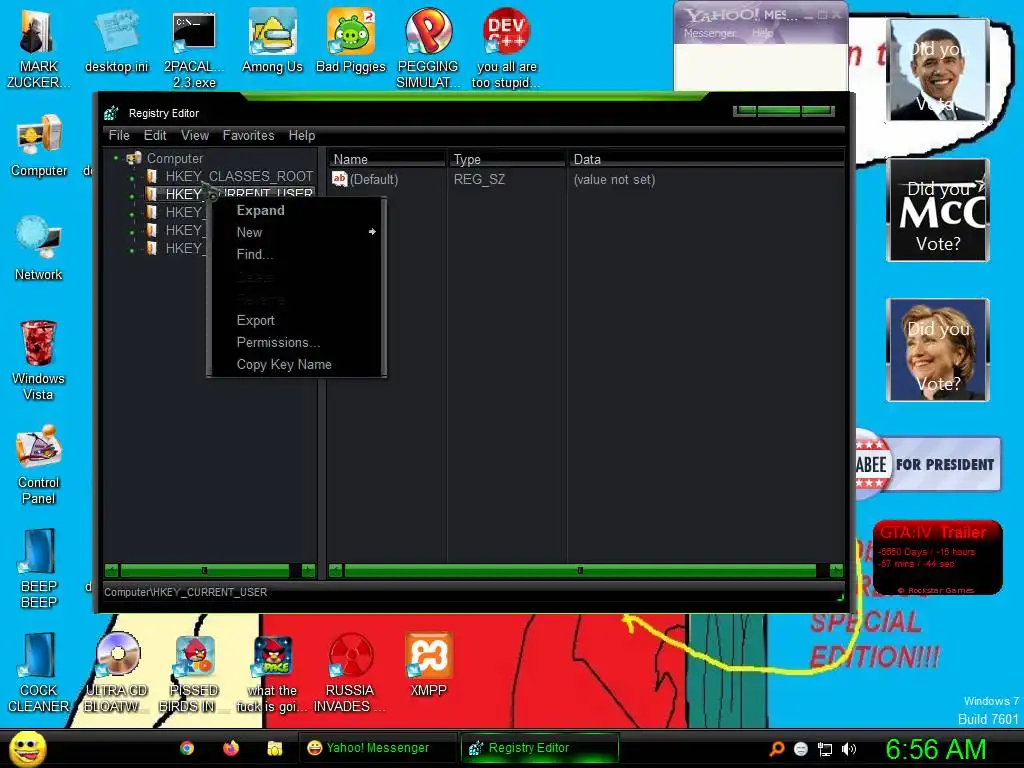The image size is (1024, 768).
Task: Click the 'FOR PRESIDENT' campaign gadget
Action: [928, 464]
